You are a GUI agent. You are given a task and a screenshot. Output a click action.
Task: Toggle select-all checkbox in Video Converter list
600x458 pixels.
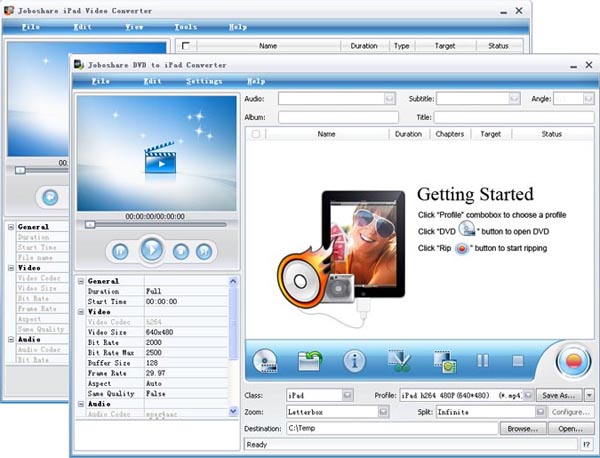(186, 46)
